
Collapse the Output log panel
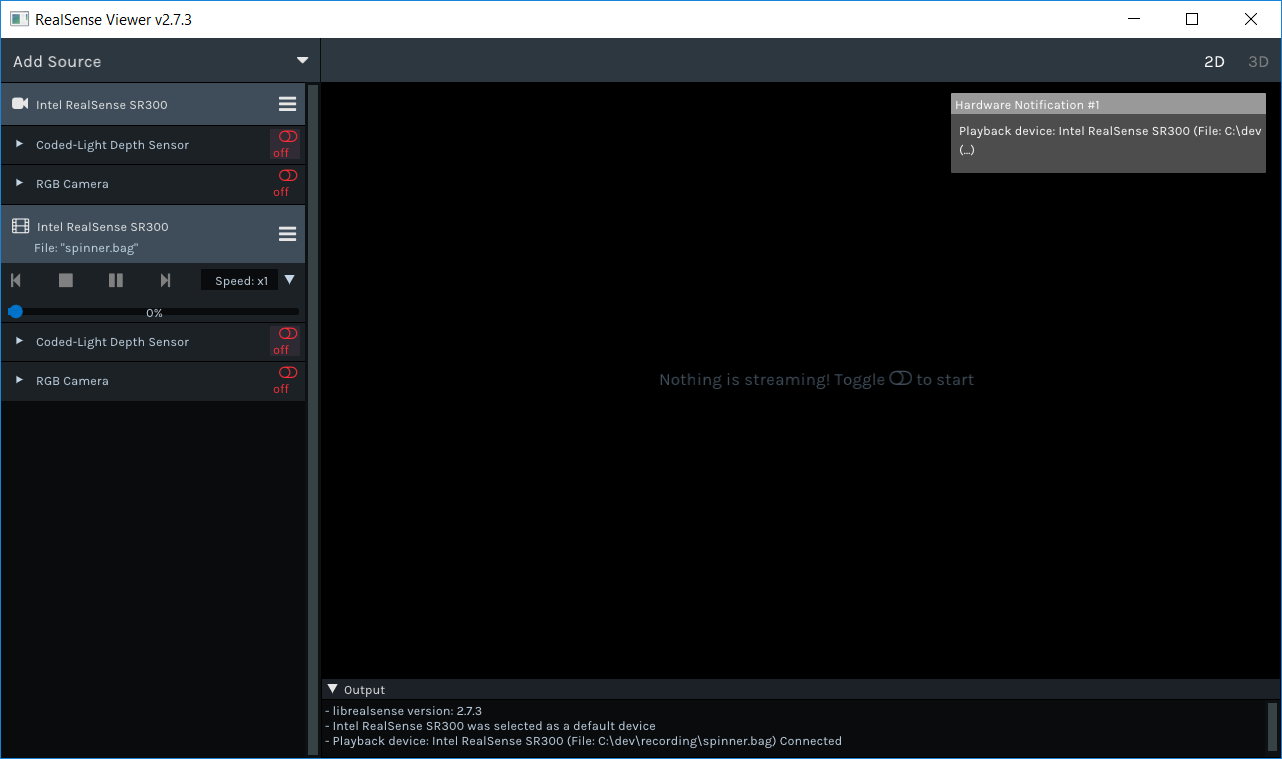pyautogui.click(x=333, y=689)
